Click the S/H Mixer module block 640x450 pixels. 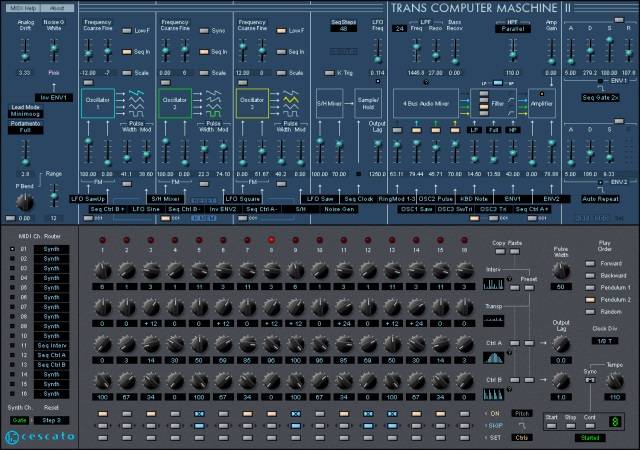(x=328, y=104)
